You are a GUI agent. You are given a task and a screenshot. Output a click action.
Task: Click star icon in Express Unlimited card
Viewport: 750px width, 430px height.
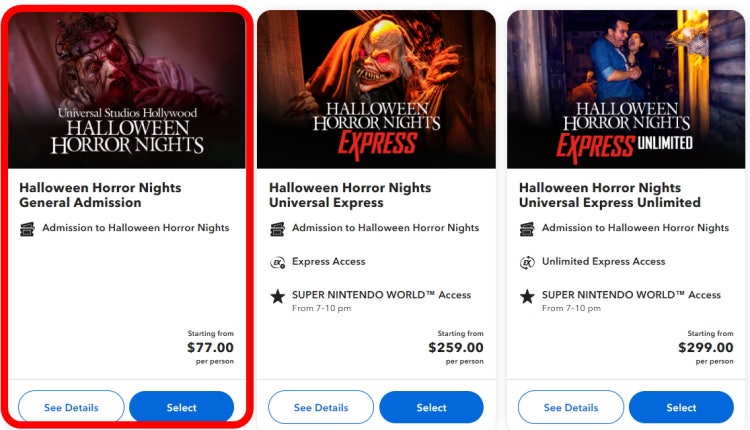[x=527, y=297]
